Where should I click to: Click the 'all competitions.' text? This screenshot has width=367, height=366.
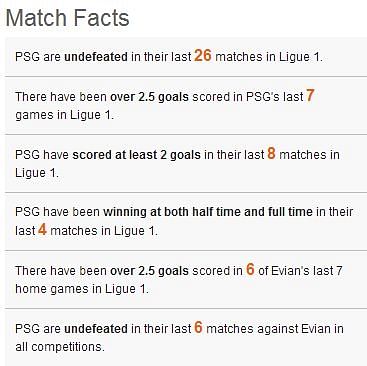click(60, 347)
